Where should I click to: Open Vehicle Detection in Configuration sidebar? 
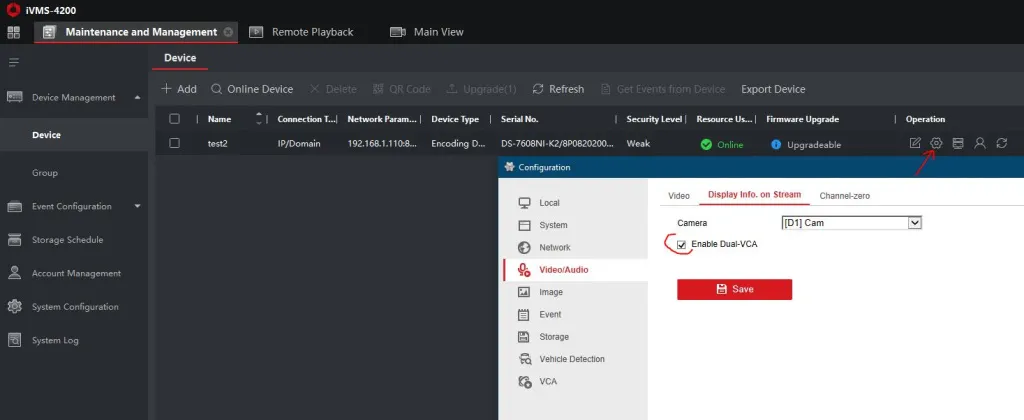point(571,359)
